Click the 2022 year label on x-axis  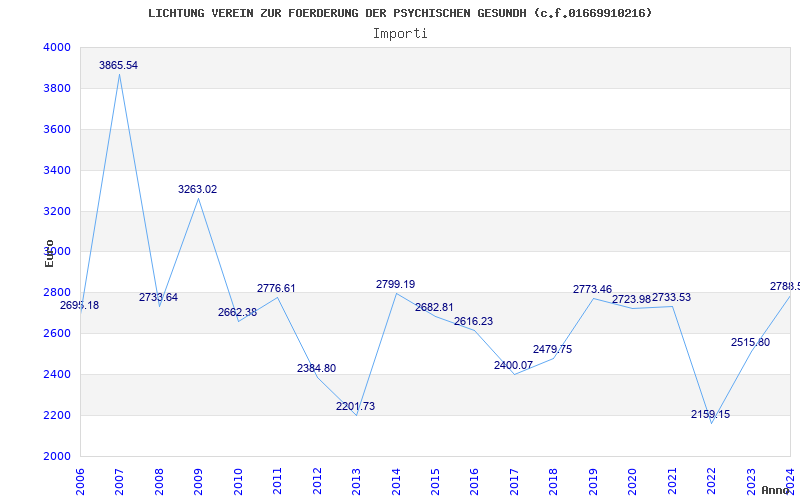click(x=712, y=482)
